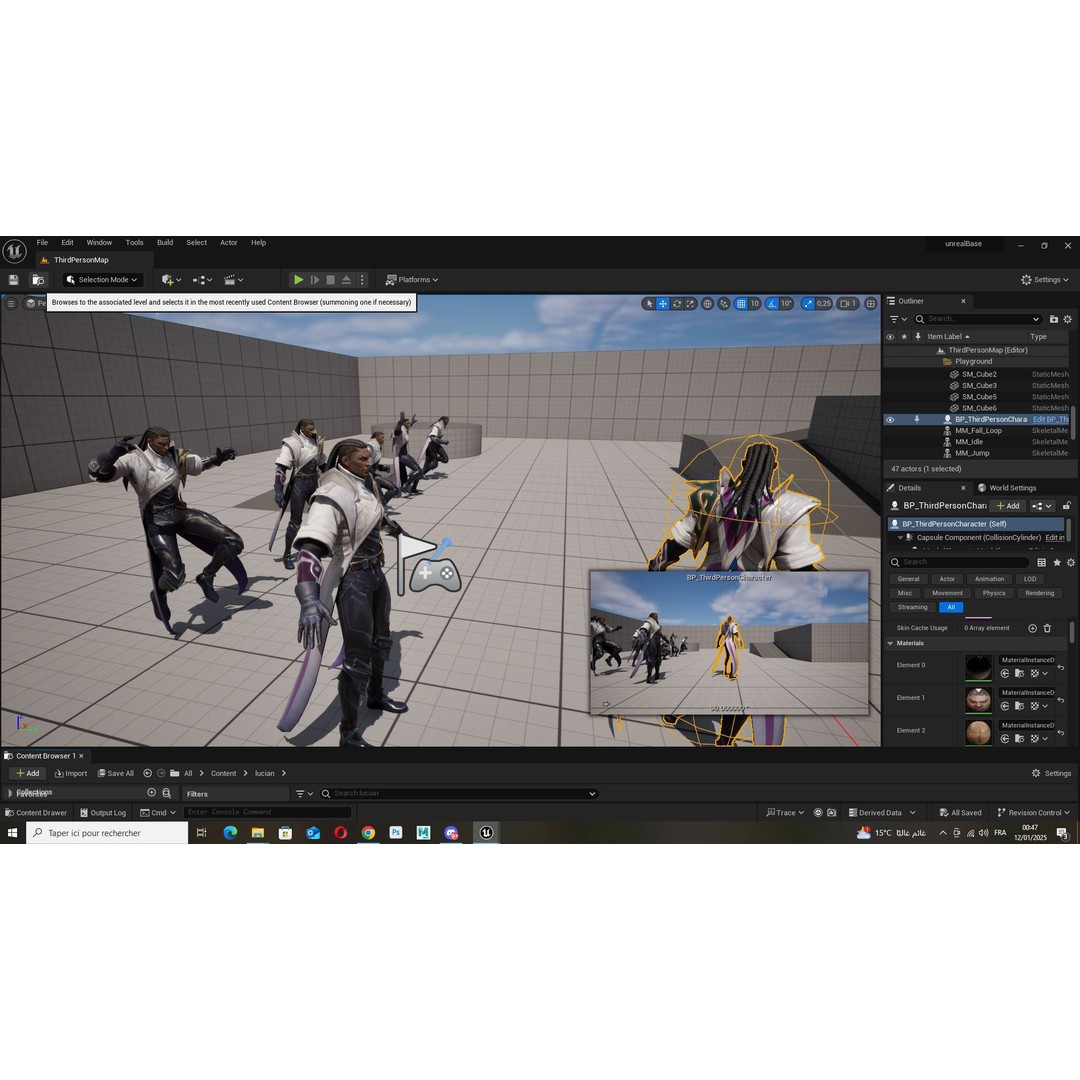Viewport: 1080px width, 1080px height.
Task: Open play options three-dot menu
Action: [362, 280]
